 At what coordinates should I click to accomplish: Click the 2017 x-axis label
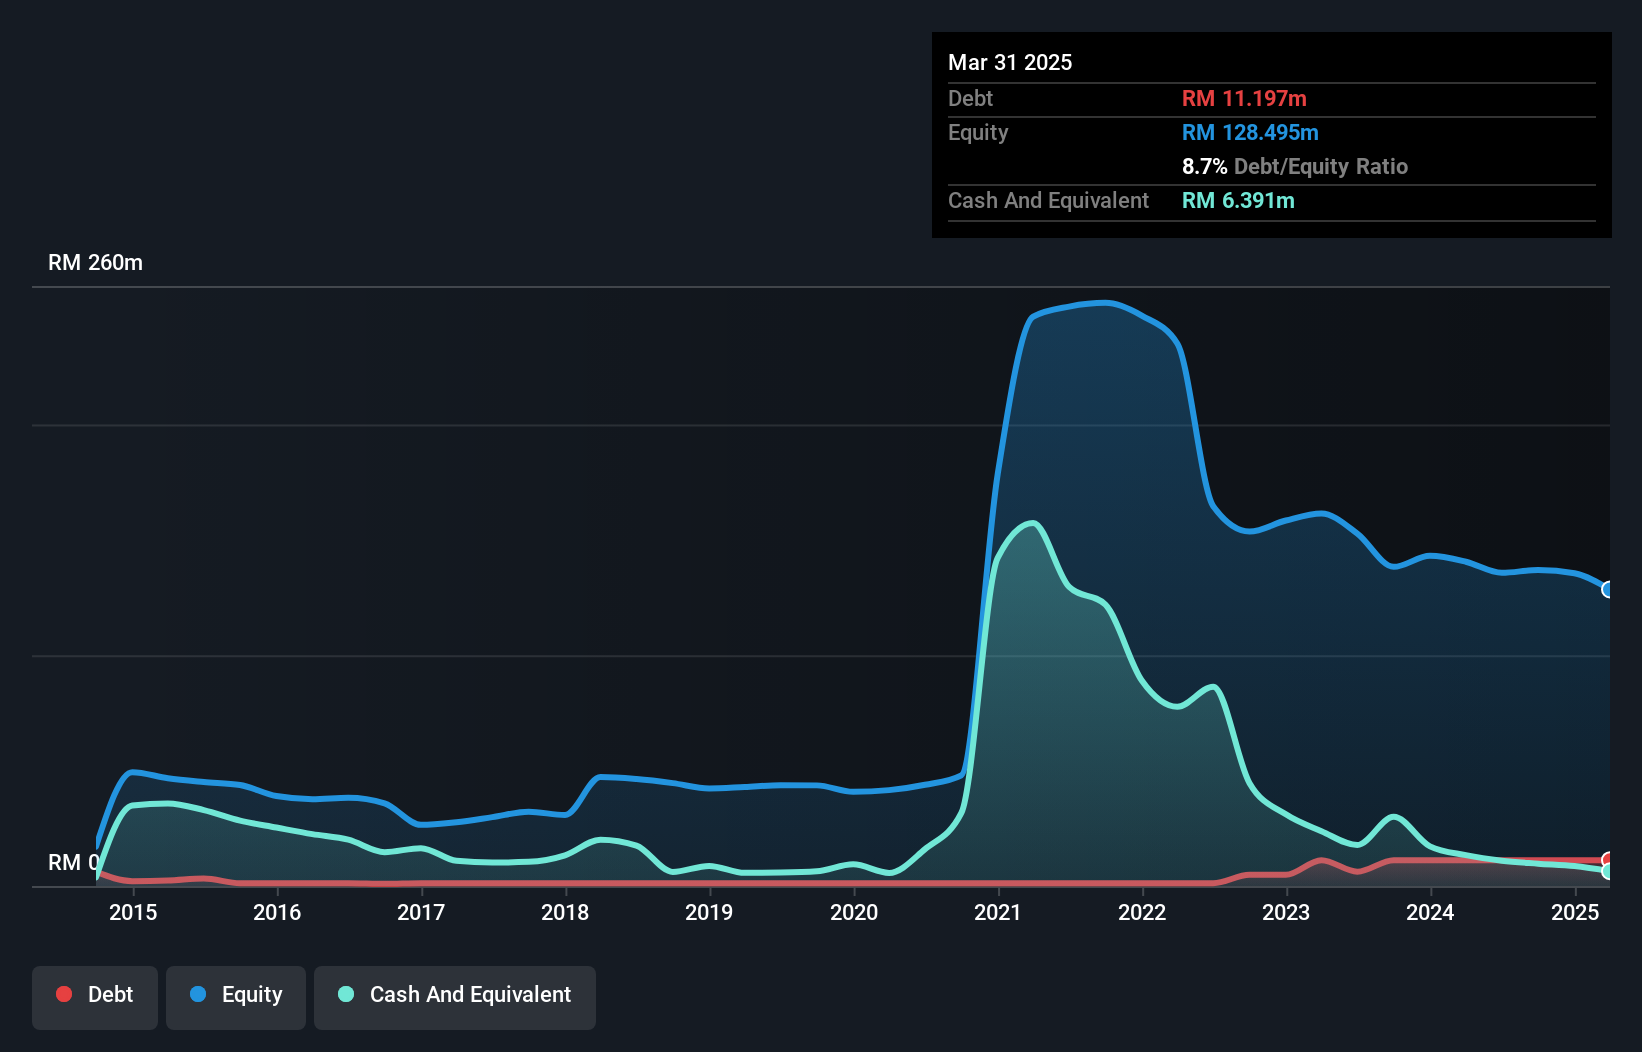pos(421,912)
